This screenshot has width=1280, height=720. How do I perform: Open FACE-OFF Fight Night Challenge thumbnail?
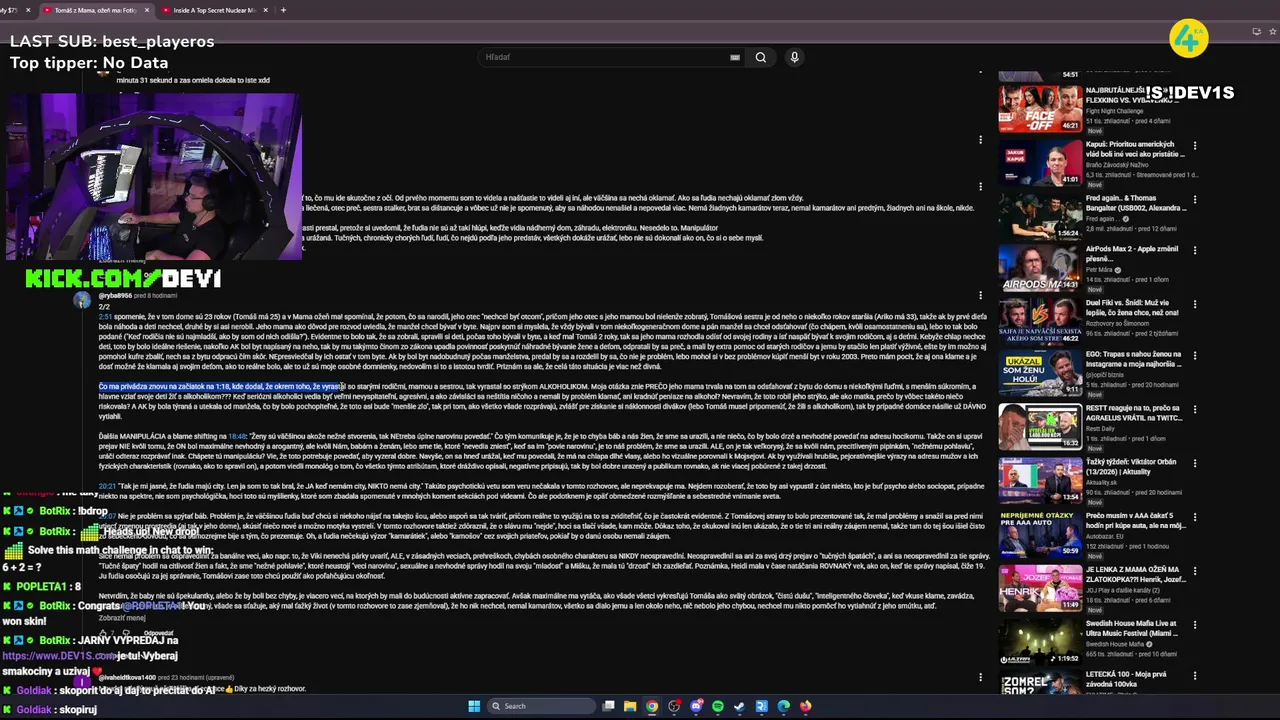pyautogui.click(x=1040, y=108)
